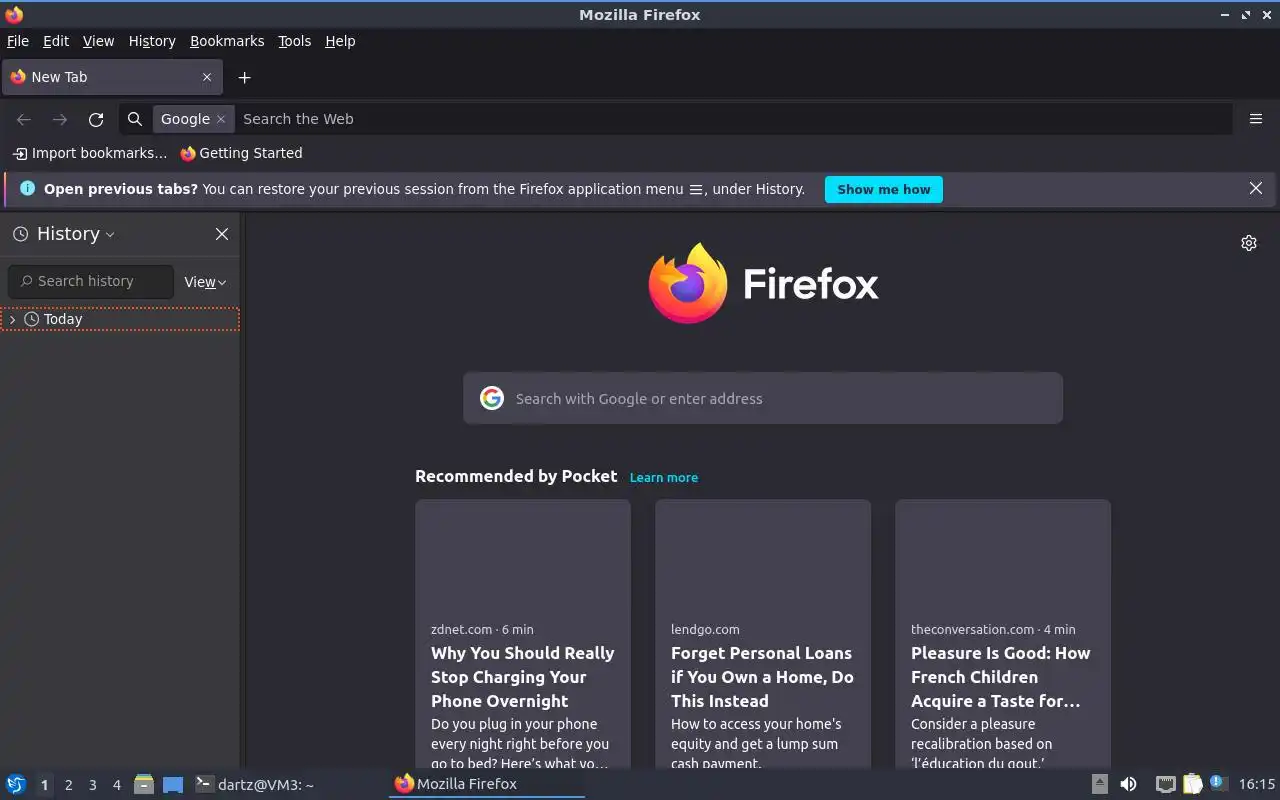Open the History sidebar switcher dropdown
The image size is (1280, 800).
pos(76,234)
